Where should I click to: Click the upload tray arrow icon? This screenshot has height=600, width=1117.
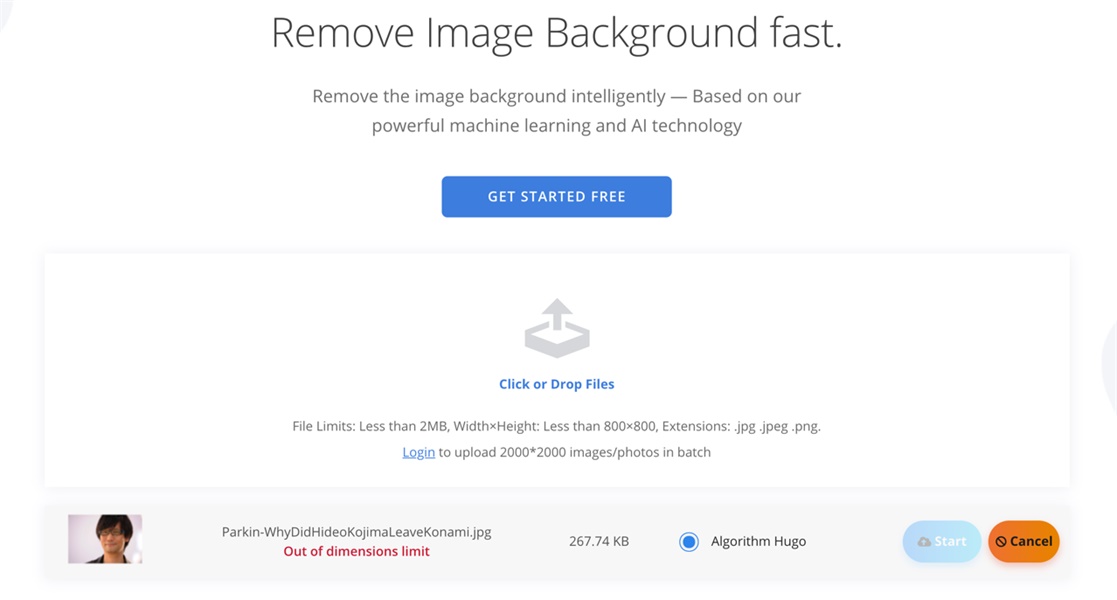tap(557, 328)
